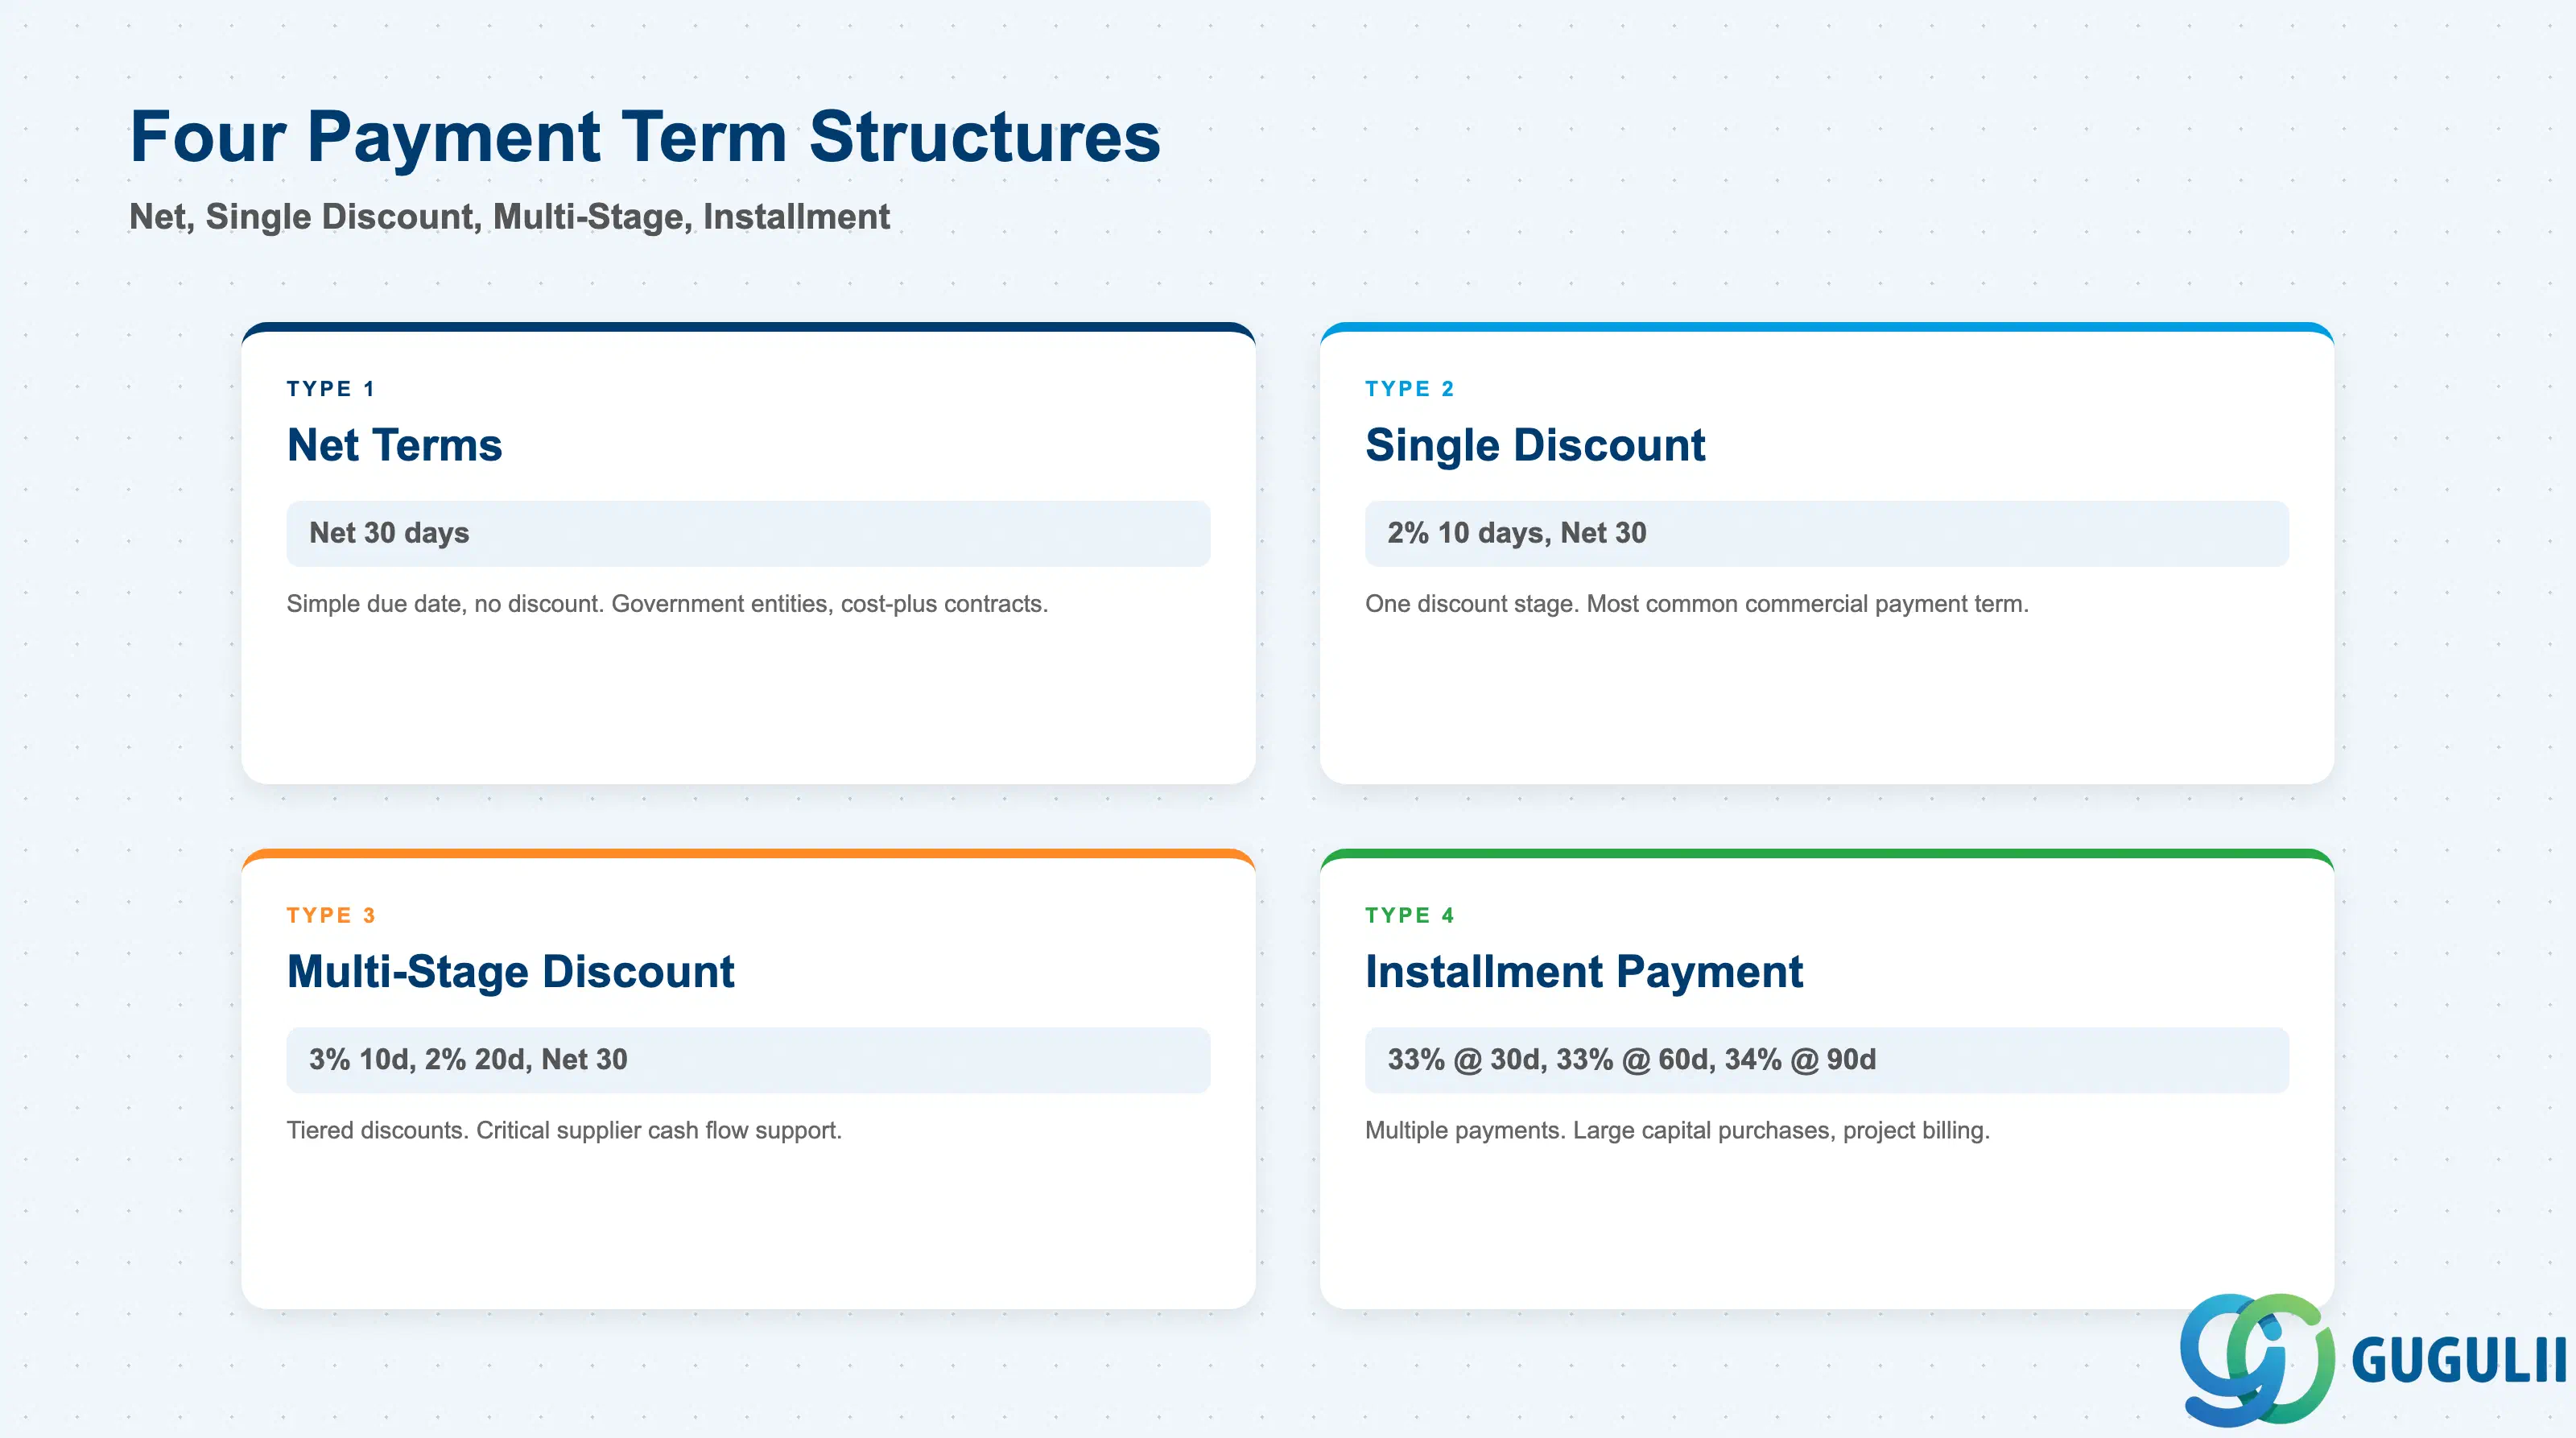
Task: Click the GUGULII brand name text
Action: pyautogui.click(x=2459, y=1361)
